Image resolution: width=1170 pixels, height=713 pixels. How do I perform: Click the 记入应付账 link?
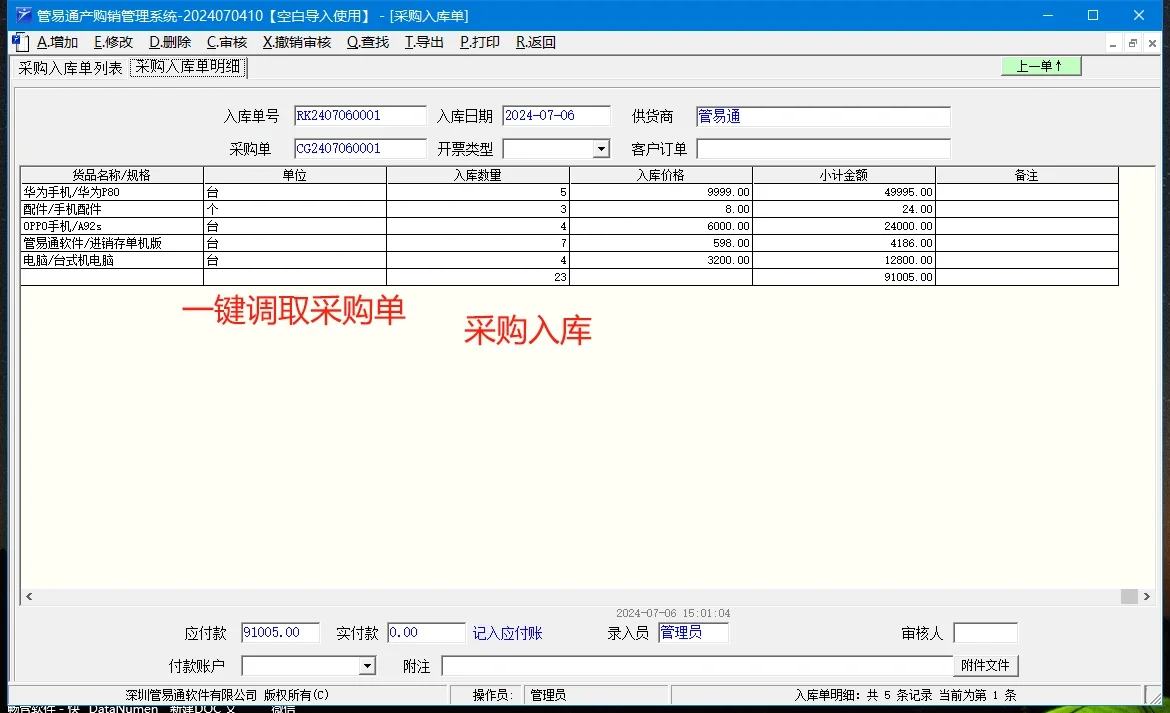pos(507,632)
